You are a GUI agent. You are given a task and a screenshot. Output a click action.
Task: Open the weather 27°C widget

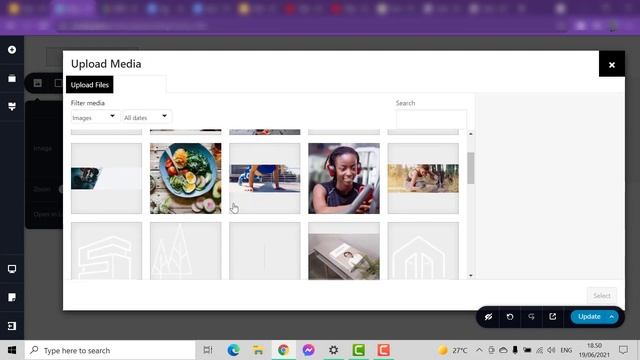(452, 350)
